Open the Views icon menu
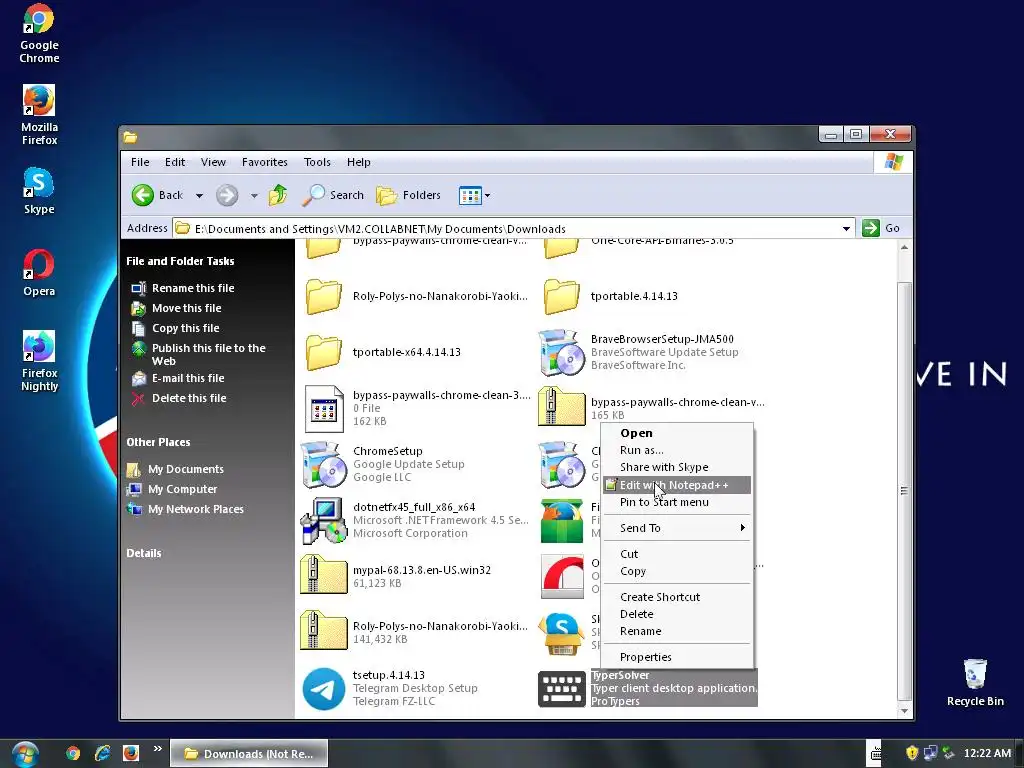1024x768 pixels. click(x=474, y=195)
